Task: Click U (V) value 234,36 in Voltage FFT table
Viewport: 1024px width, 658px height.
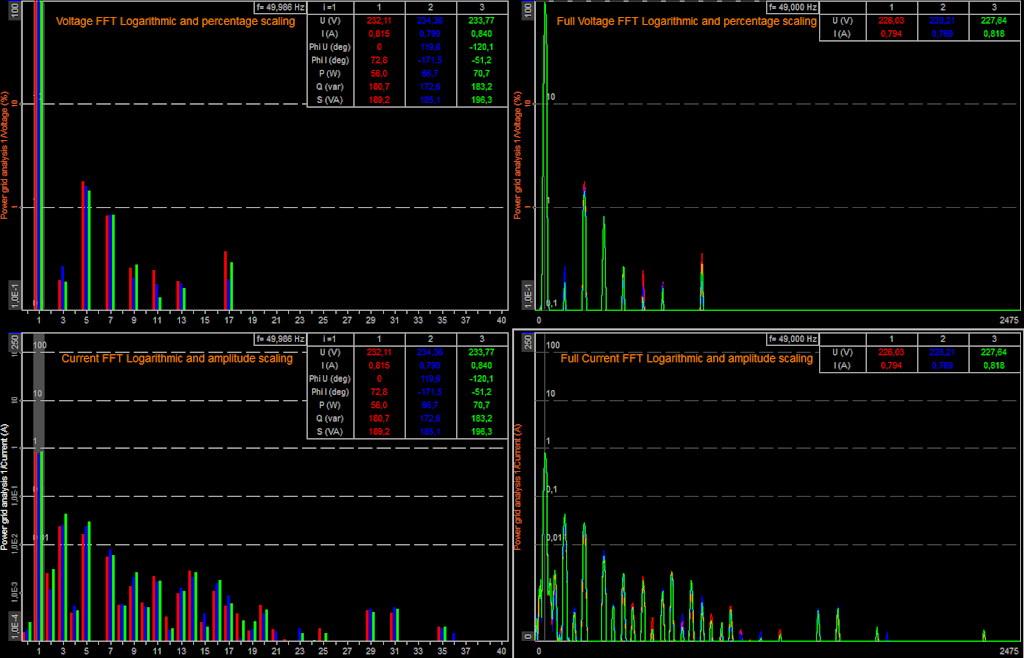Action: (430, 22)
